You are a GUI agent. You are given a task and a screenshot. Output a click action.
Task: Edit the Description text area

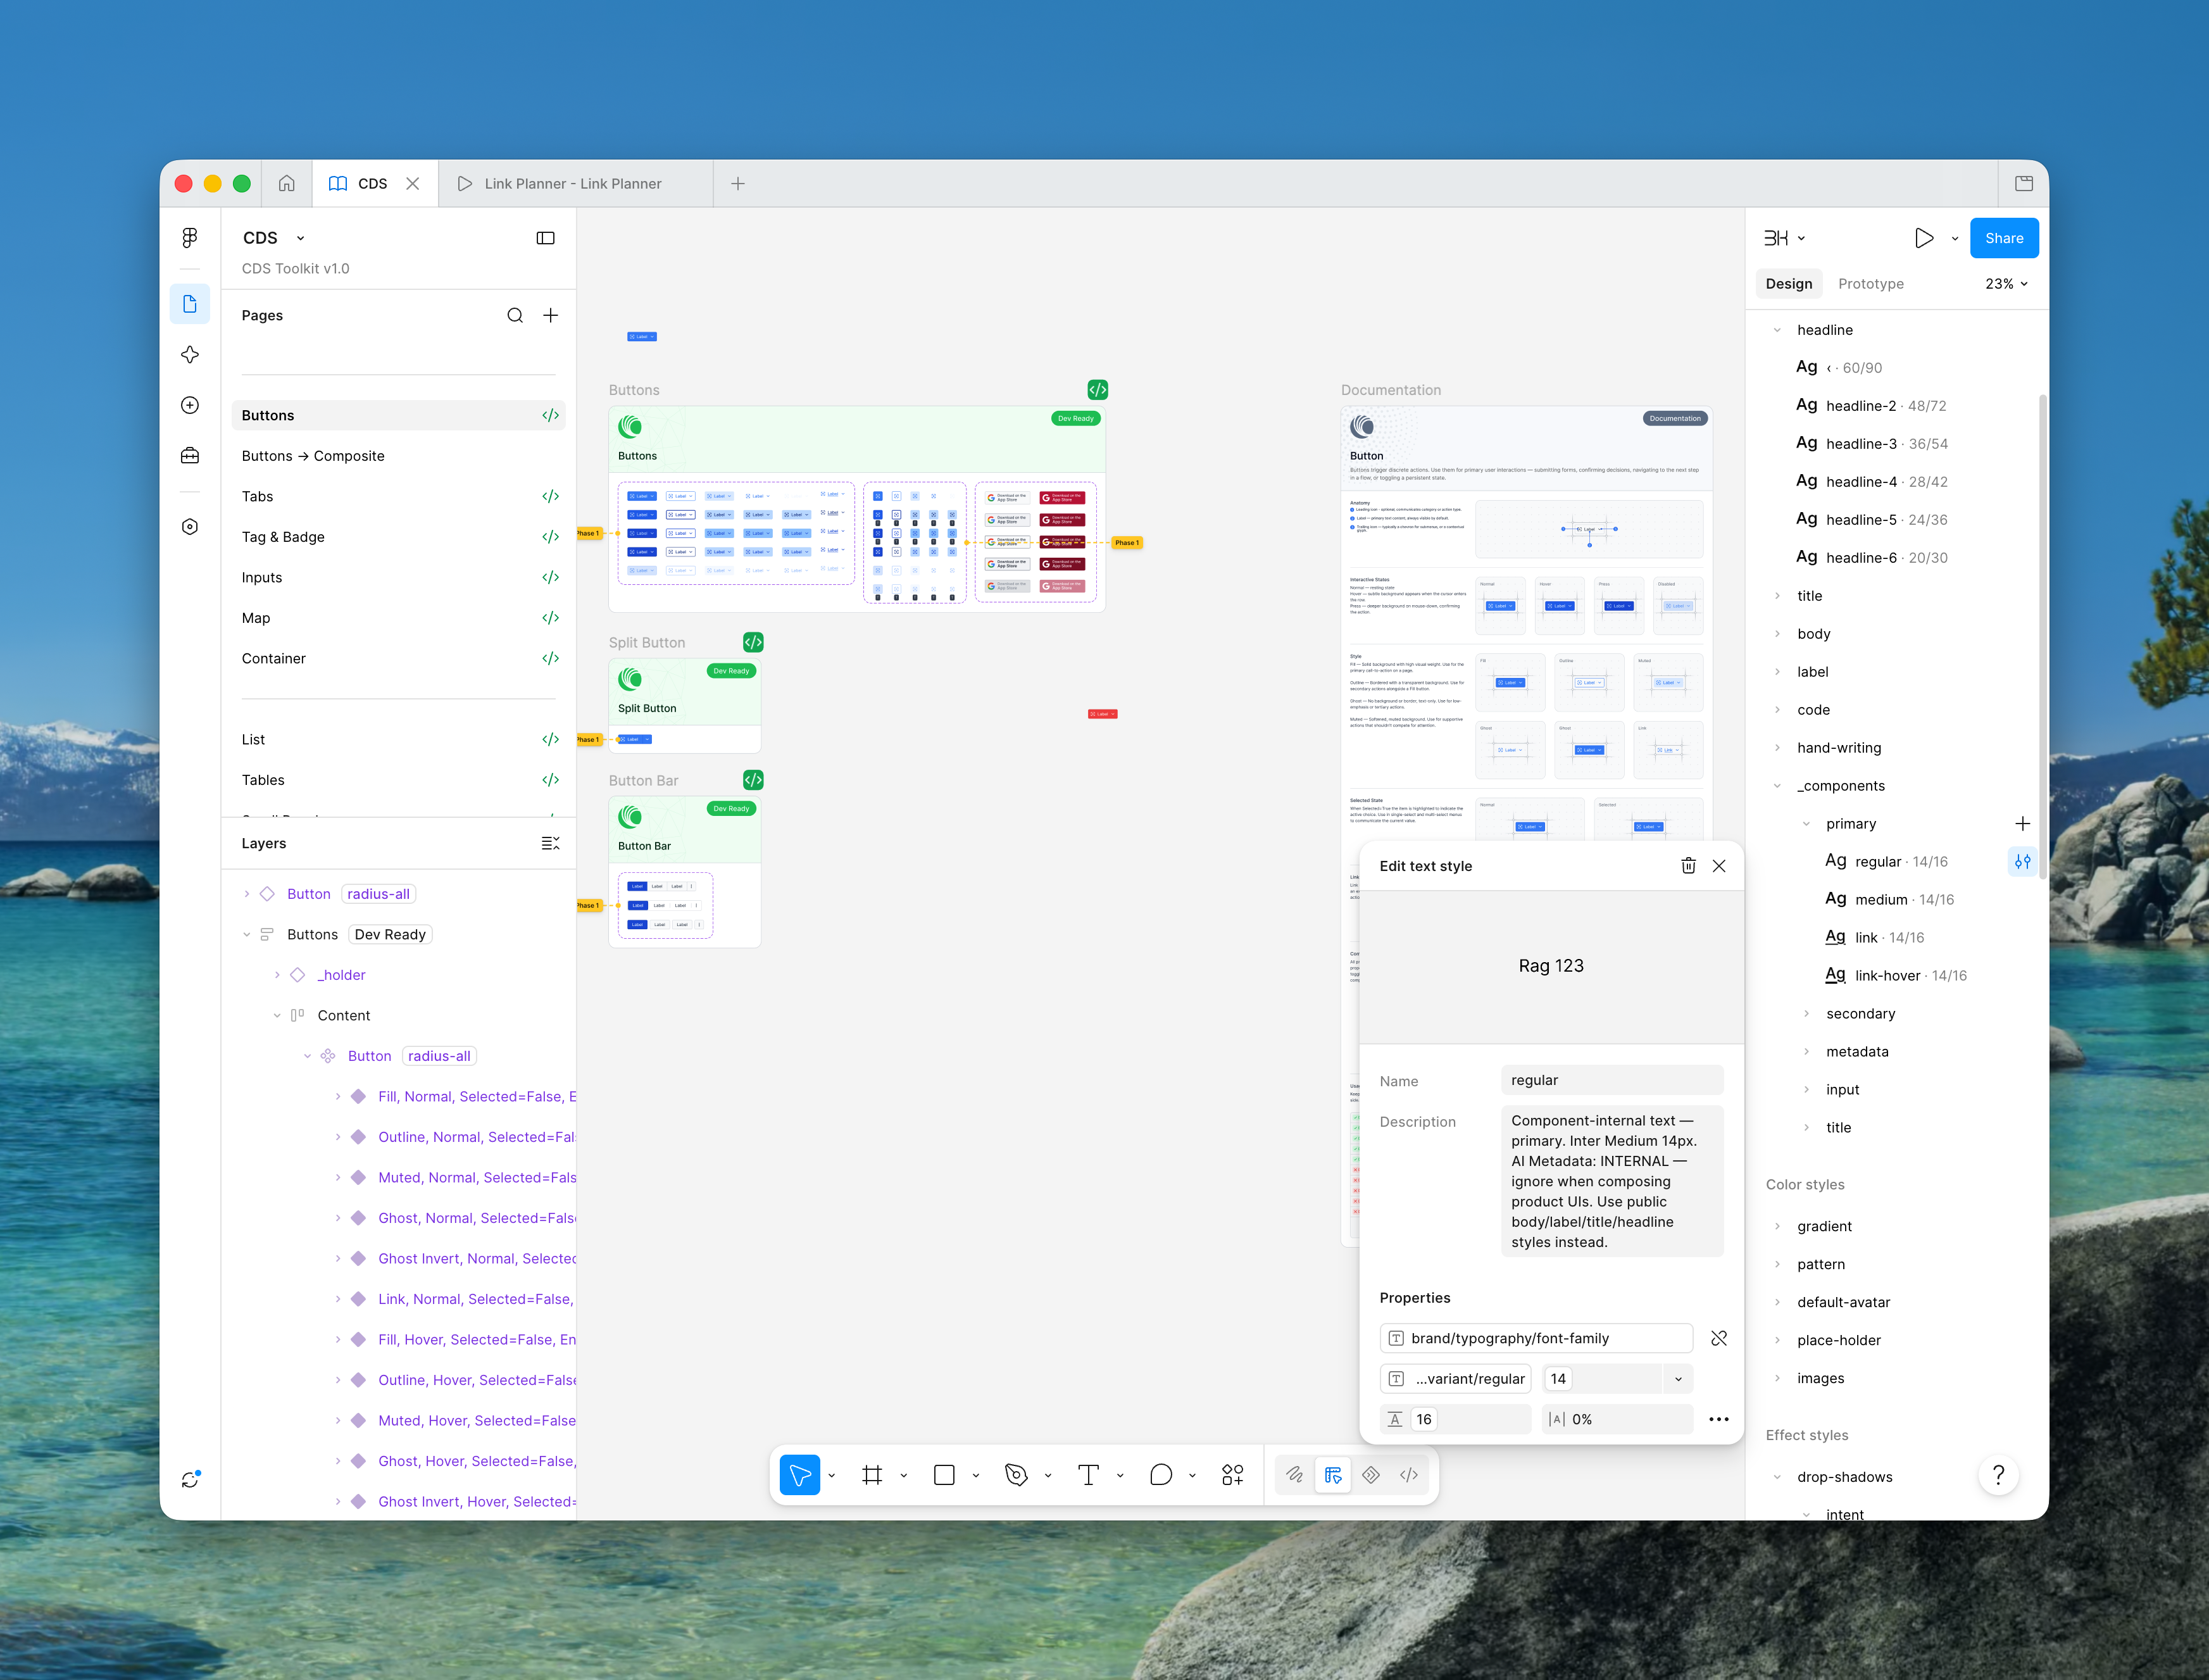tap(1612, 1182)
